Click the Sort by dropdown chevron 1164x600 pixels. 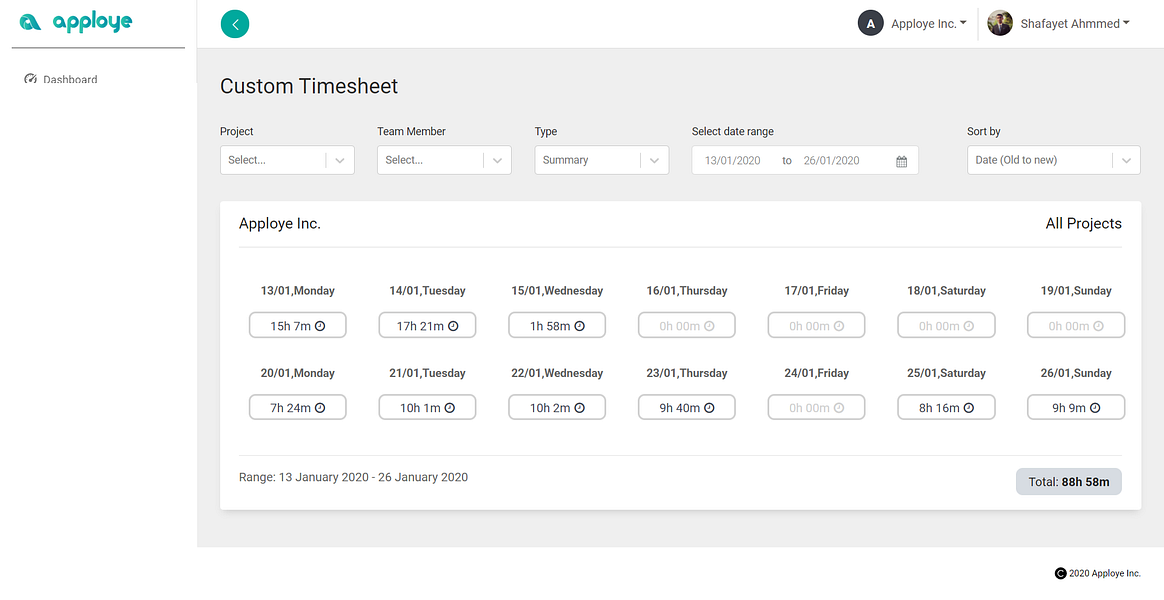(x=1126, y=160)
